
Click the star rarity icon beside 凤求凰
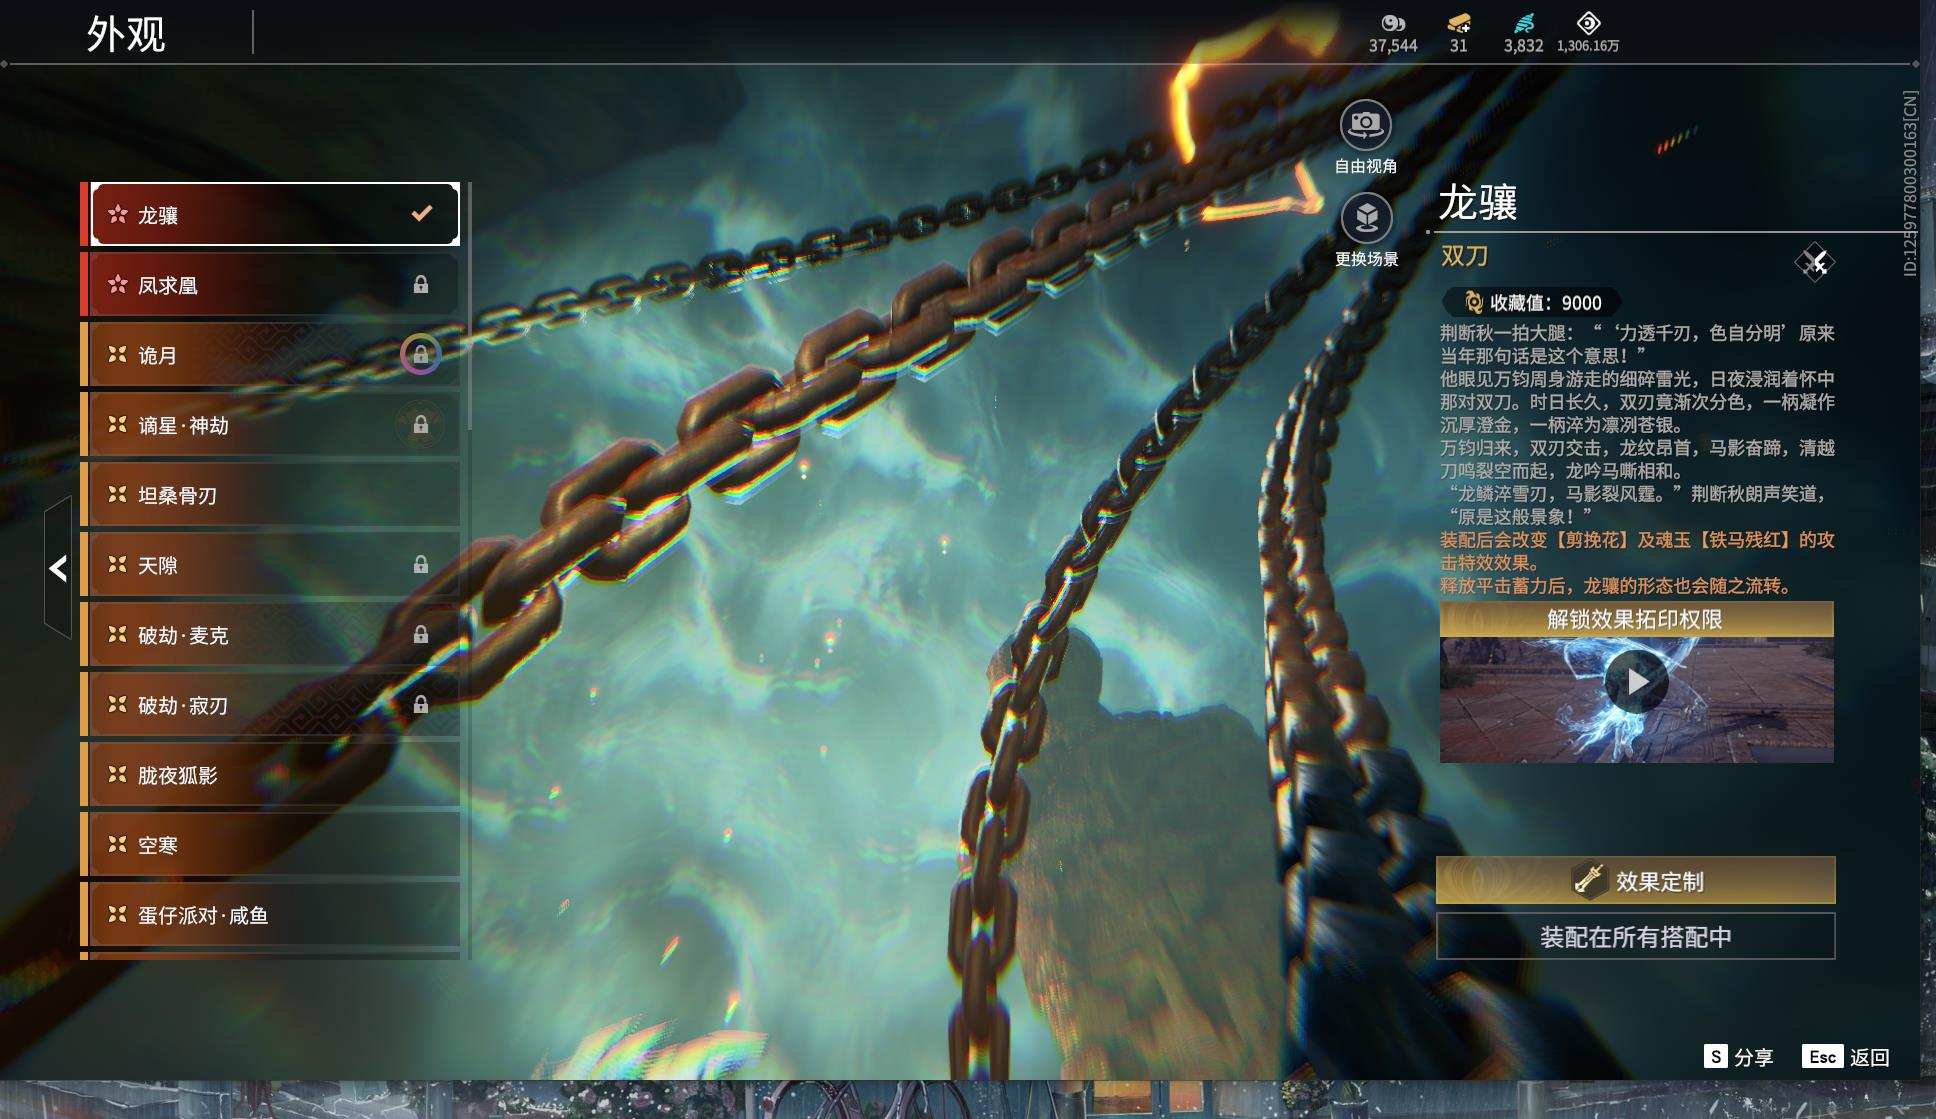[x=118, y=284]
